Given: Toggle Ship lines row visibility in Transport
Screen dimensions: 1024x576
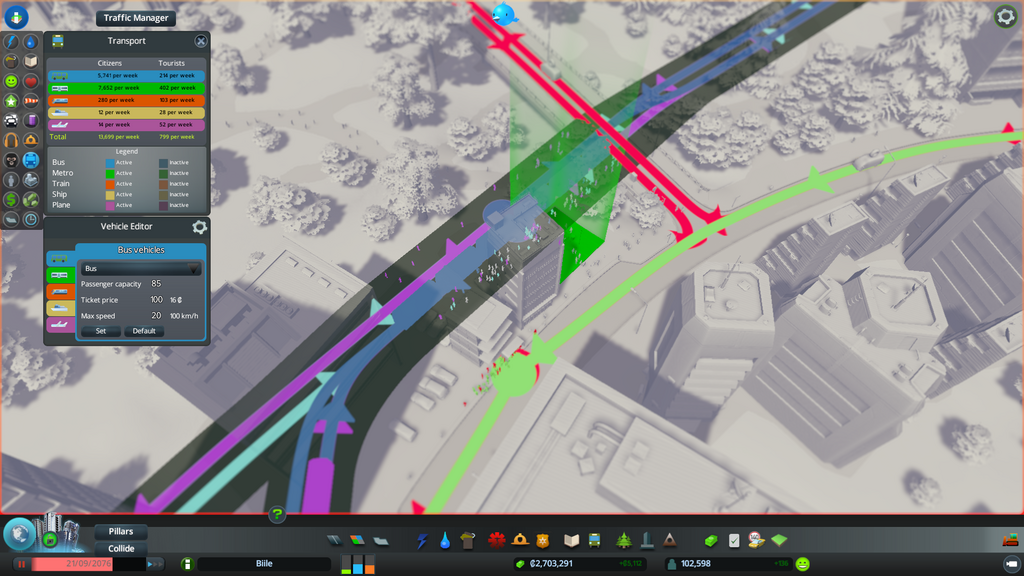Looking at the screenshot, I should pos(125,112).
